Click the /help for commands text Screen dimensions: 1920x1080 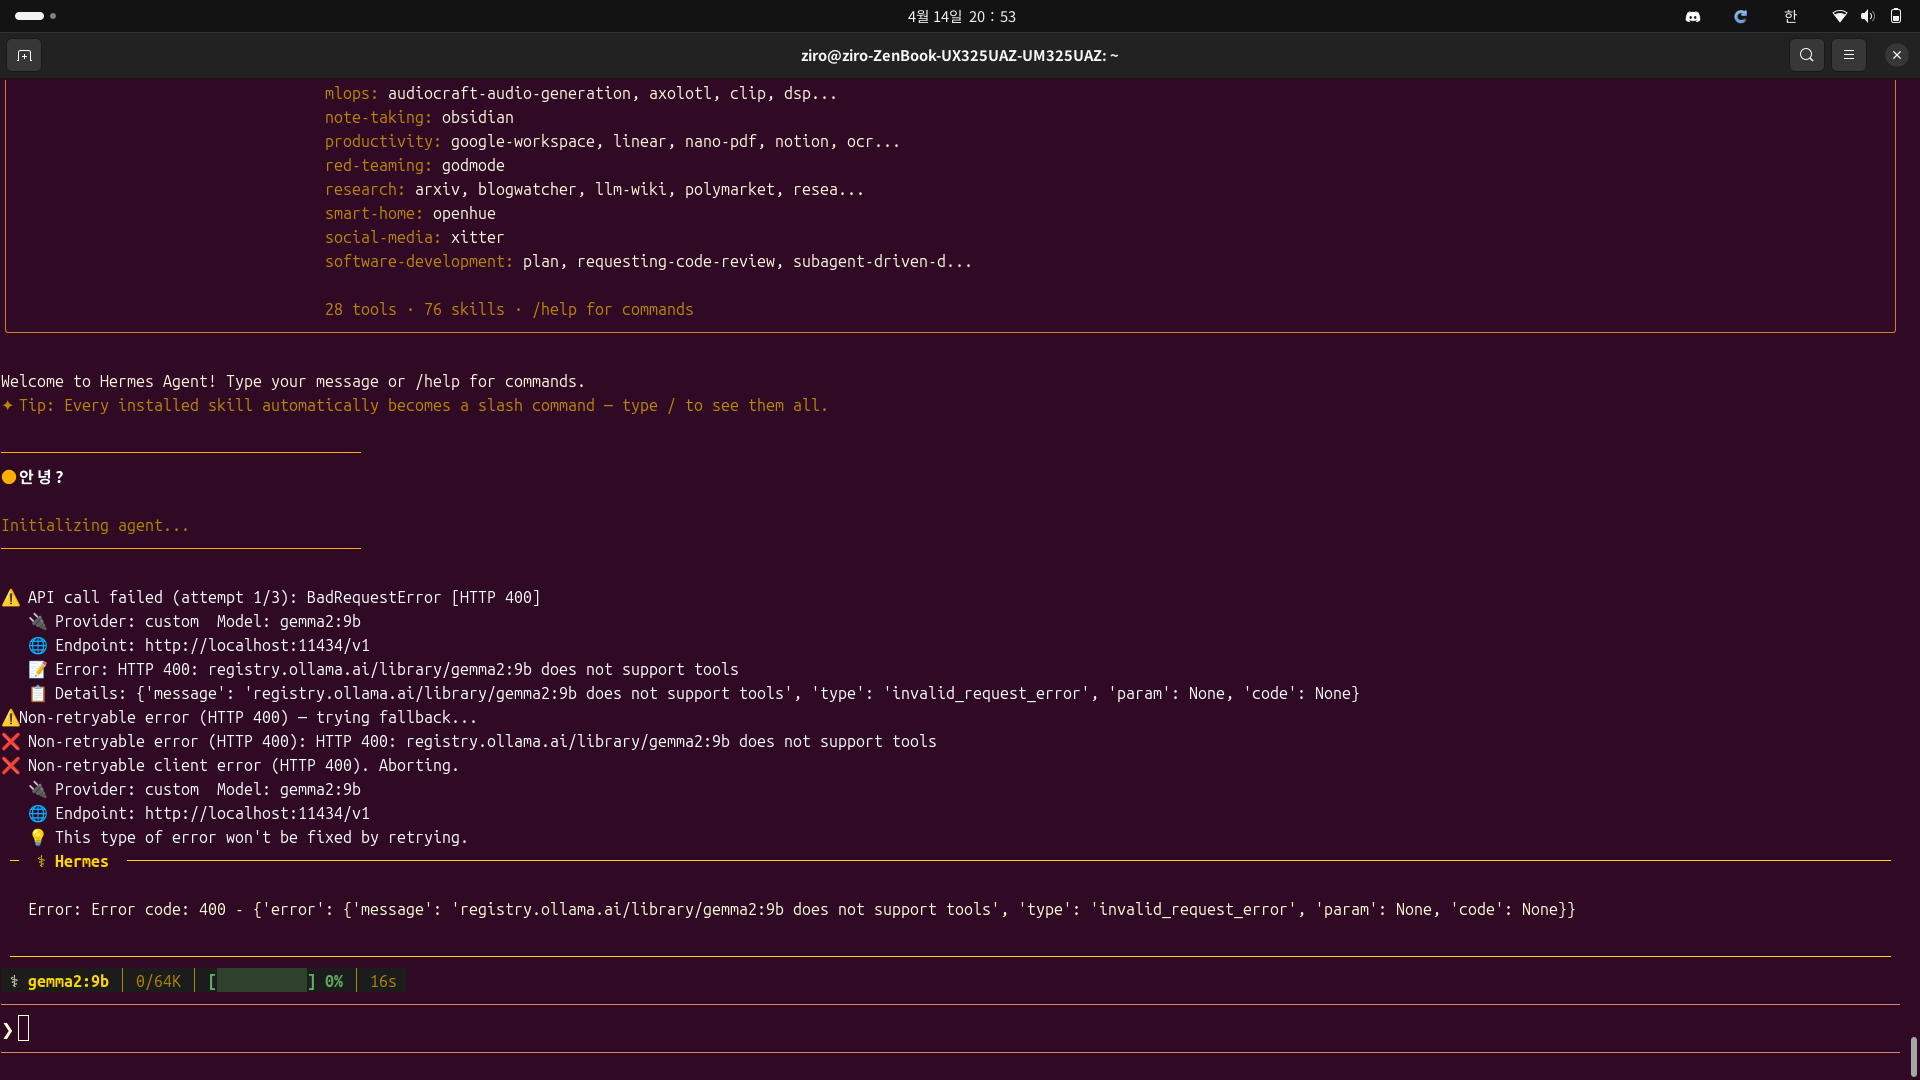(612, 309)
